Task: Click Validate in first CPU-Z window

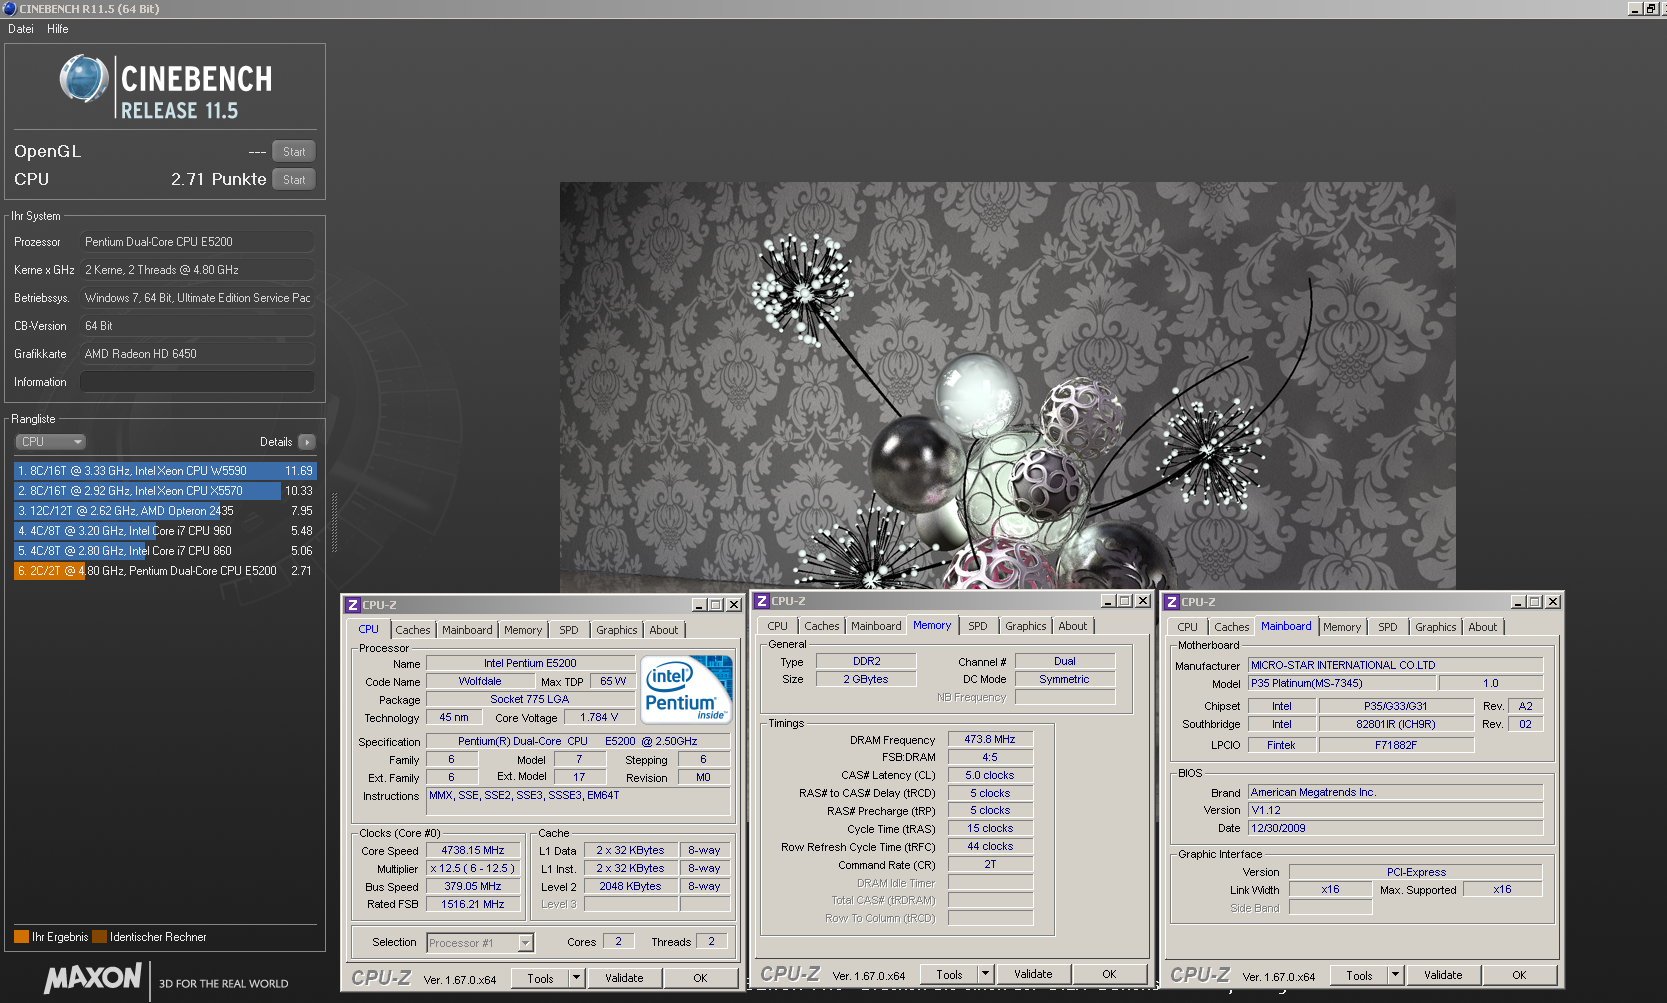Action: click(625, 978)
